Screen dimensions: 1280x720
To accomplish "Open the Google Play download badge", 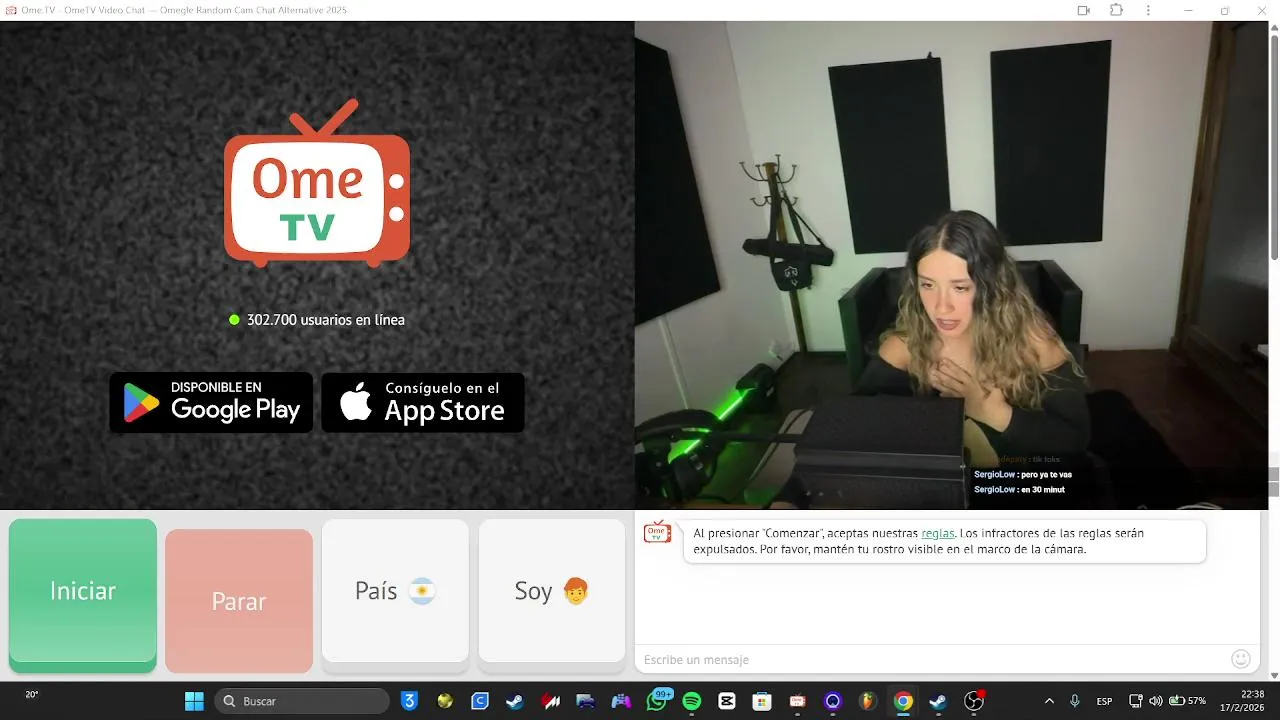I will click(x=211, y=402).
